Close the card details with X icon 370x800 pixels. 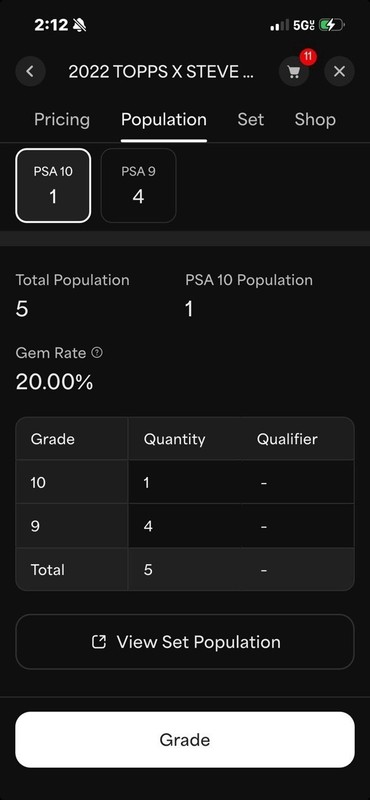tap(339, 71)
